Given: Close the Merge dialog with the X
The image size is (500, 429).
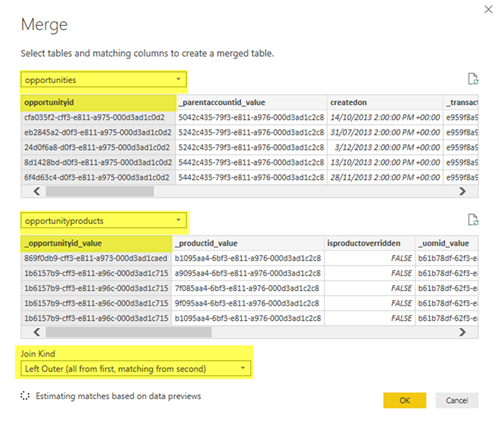Looking at the screenshot, I should (x=488, y=9).
